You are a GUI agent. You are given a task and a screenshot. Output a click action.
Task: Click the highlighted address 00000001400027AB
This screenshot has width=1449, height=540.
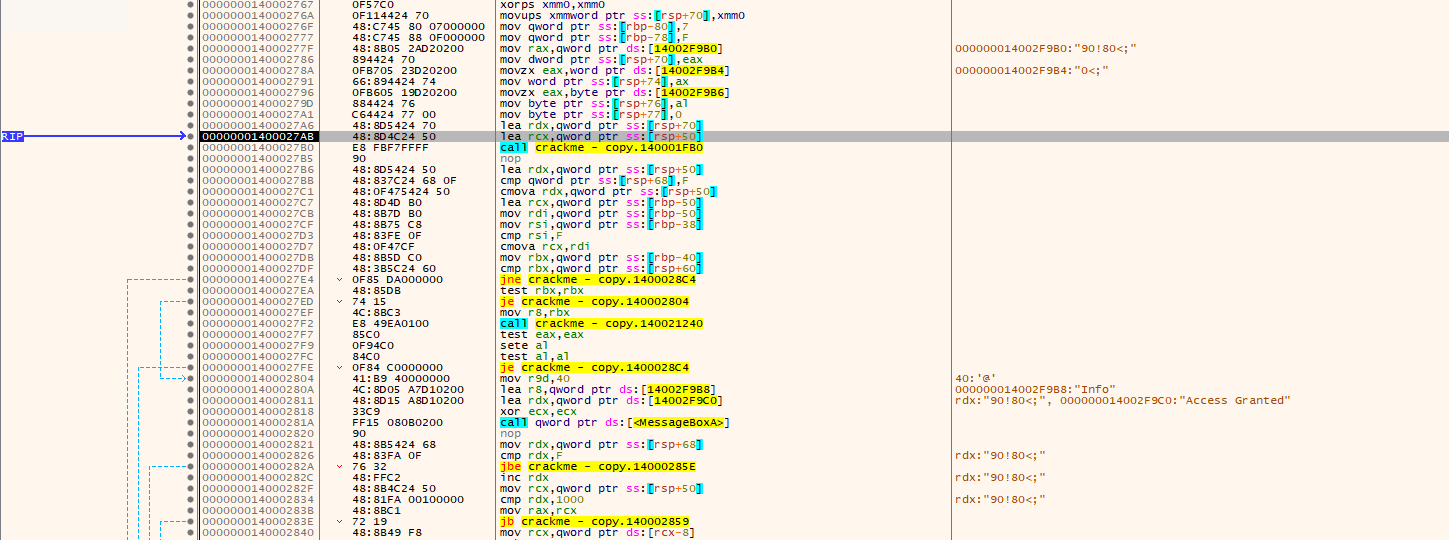[257, 136]
